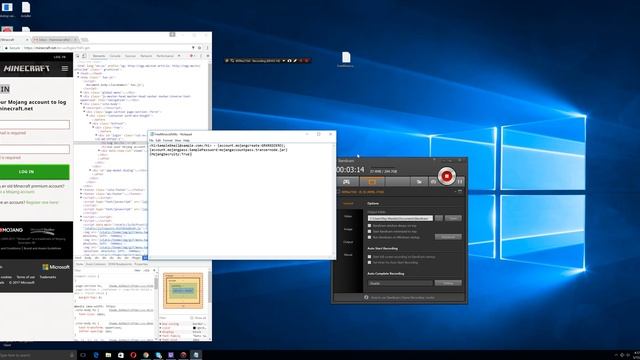Screen dimensions: 640x360
Task: Click Auto Complete Recording 'Disable' field
Action: point(400,283)
